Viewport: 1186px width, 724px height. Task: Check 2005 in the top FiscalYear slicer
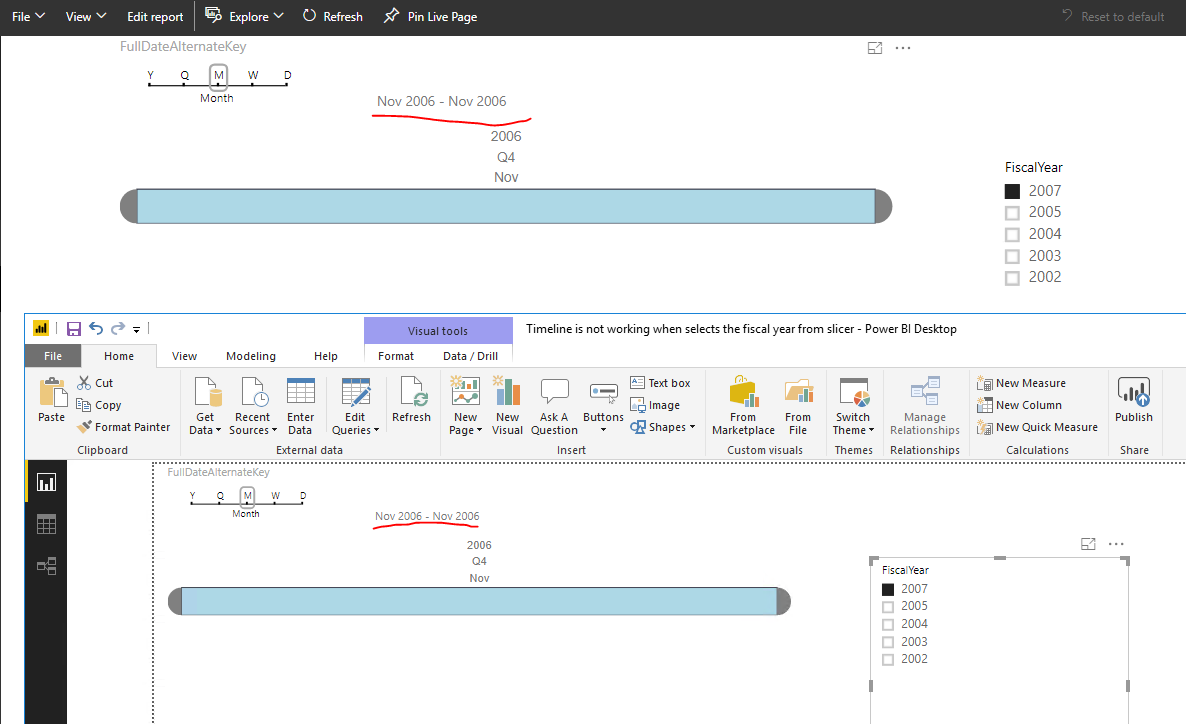tap(1012, 213)
